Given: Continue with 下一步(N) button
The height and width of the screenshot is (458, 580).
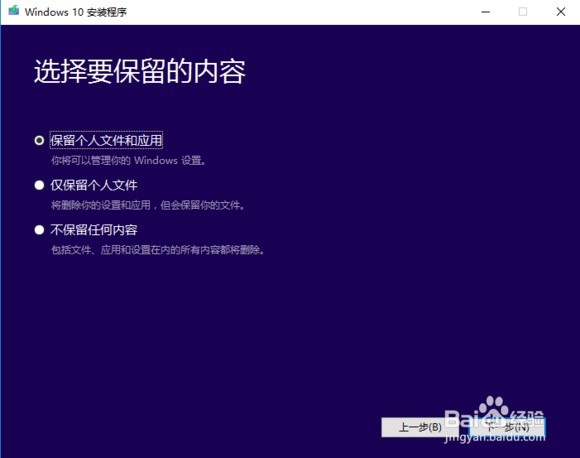Looking at the screenshot, I should [x=507, y=427].
